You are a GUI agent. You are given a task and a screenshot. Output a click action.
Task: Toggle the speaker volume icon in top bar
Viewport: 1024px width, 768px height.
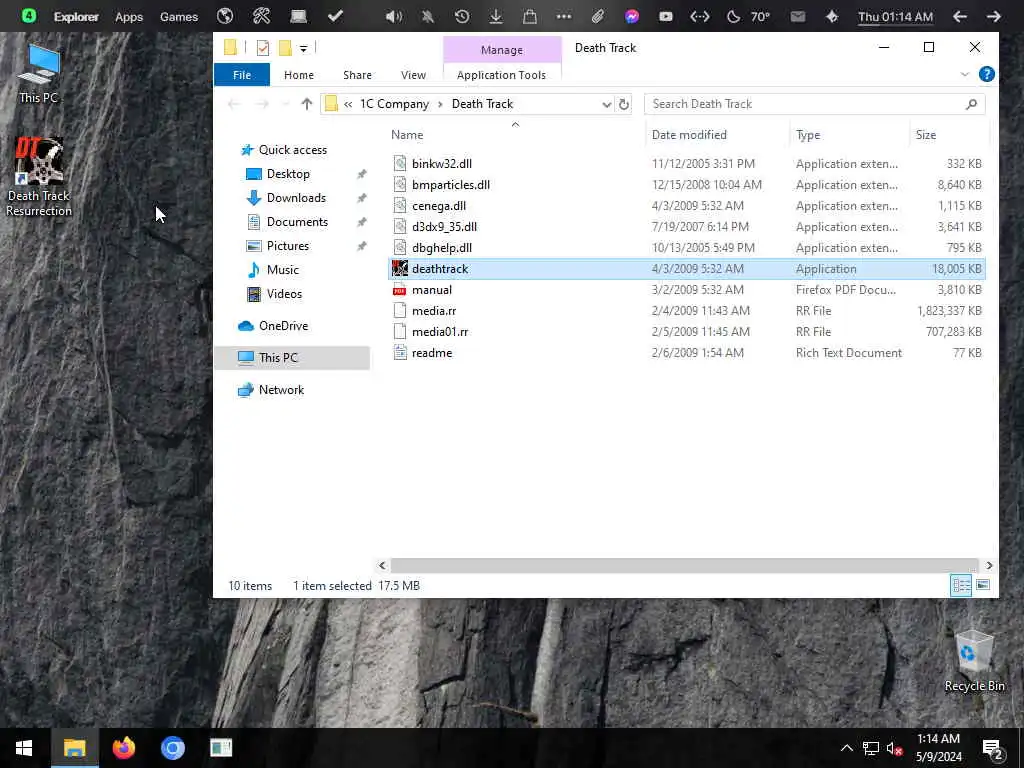point(394,16)
